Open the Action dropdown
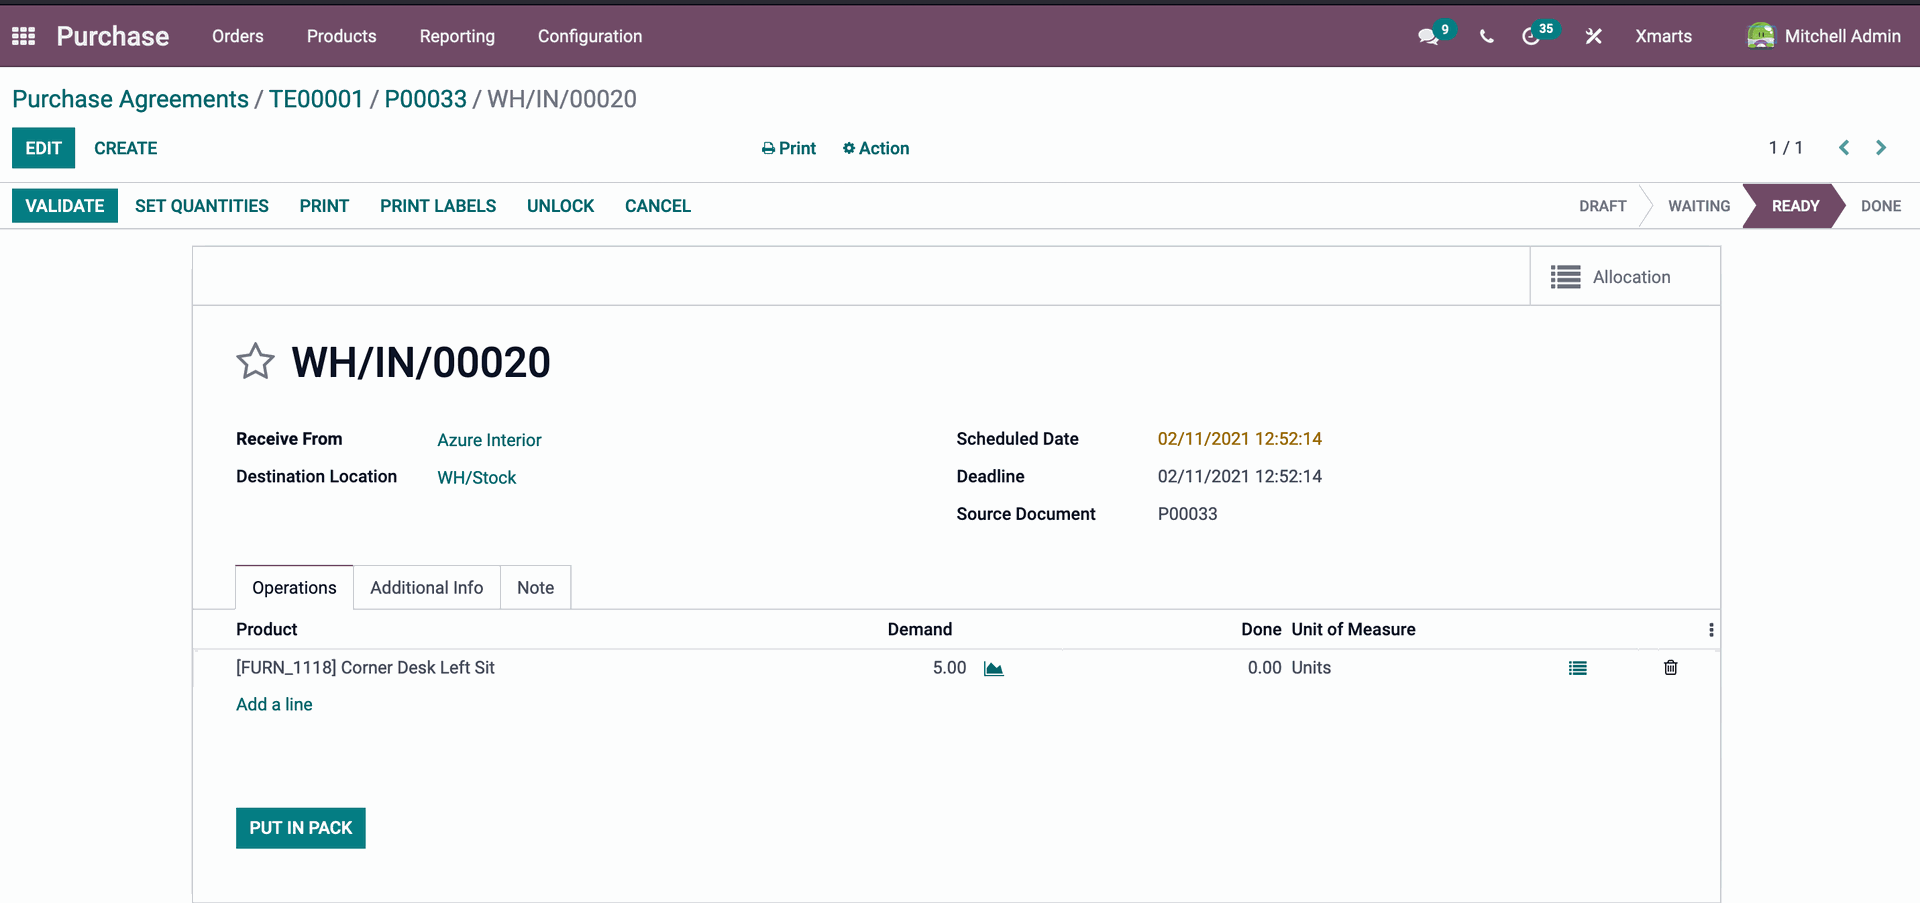1920x903 pixels. click(x=876, y=148)
